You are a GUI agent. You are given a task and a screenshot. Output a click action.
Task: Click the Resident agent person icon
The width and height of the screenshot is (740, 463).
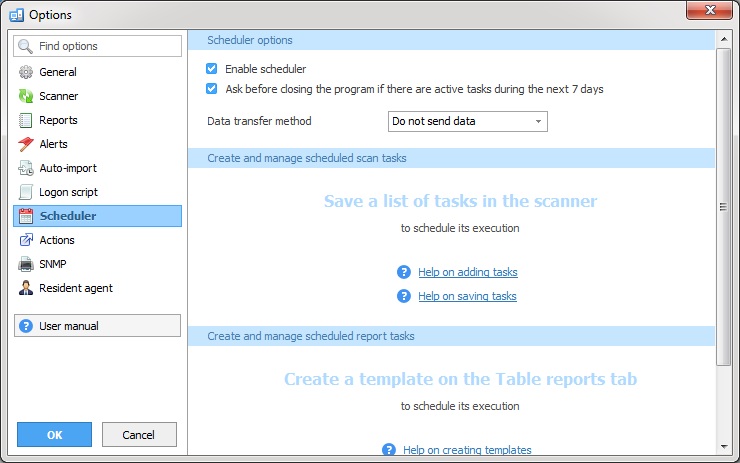[x=26, y=288]
